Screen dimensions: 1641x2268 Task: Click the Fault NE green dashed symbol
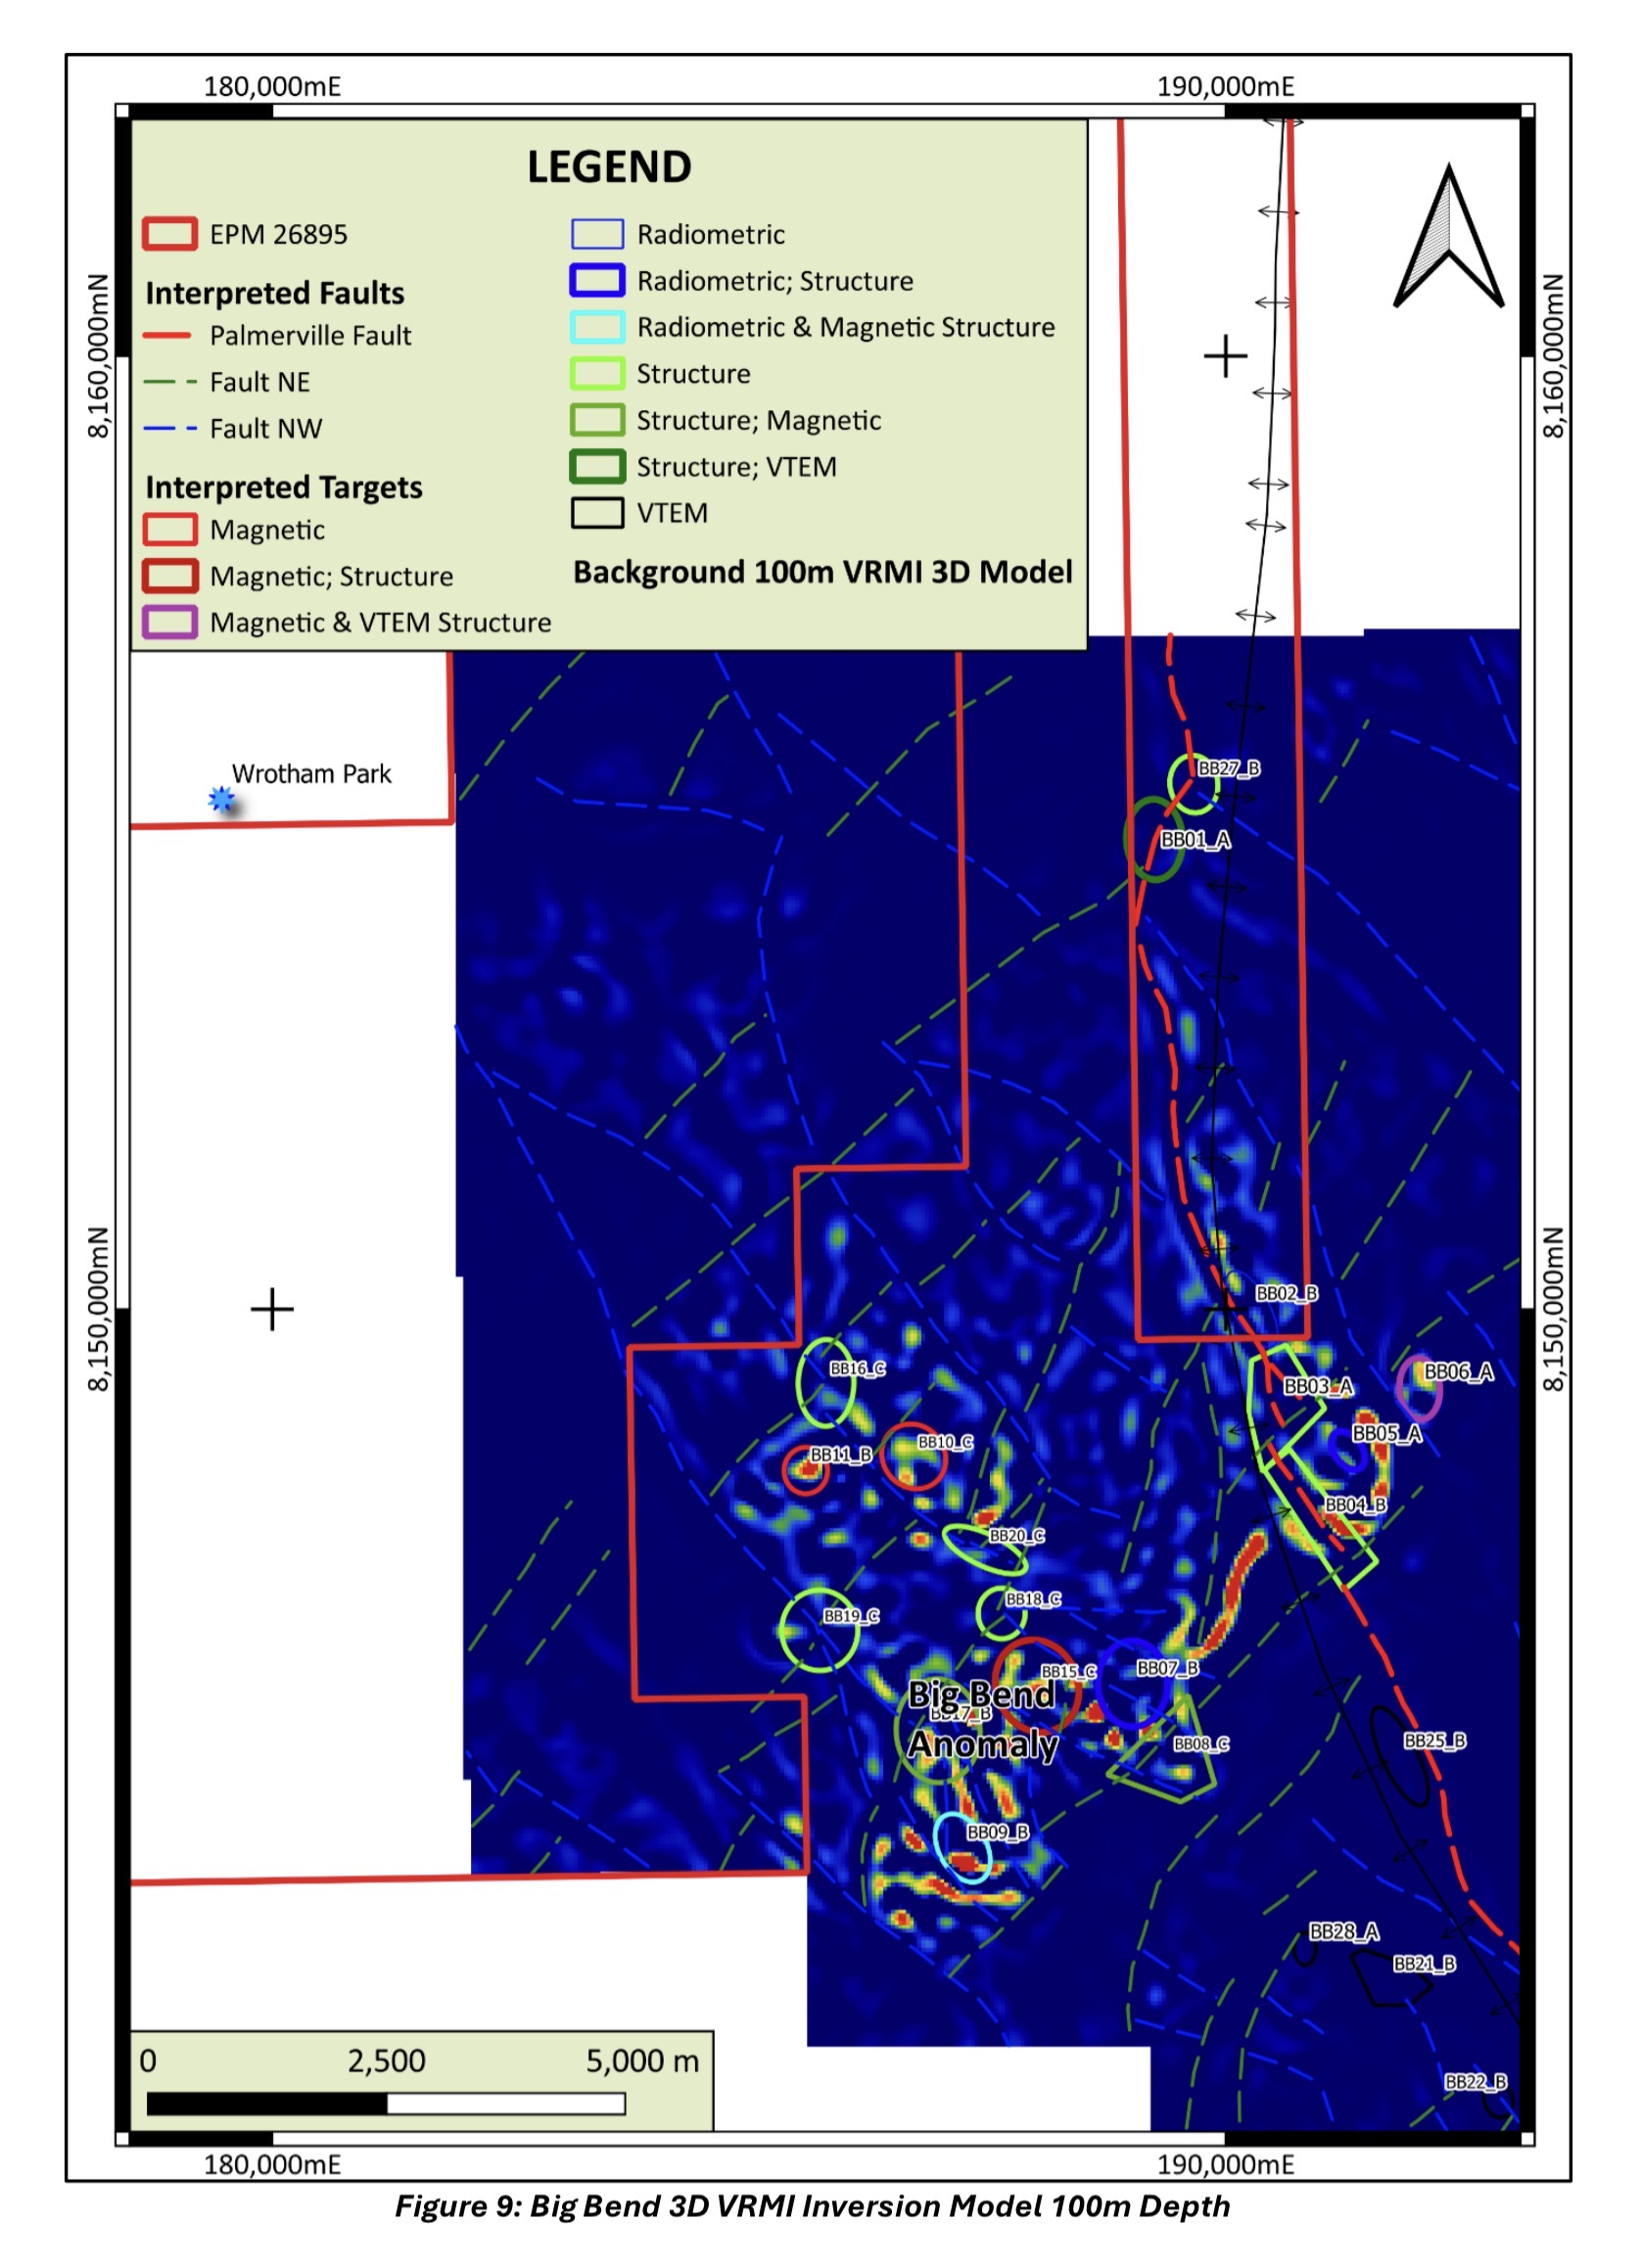click(x=169, y=382)
